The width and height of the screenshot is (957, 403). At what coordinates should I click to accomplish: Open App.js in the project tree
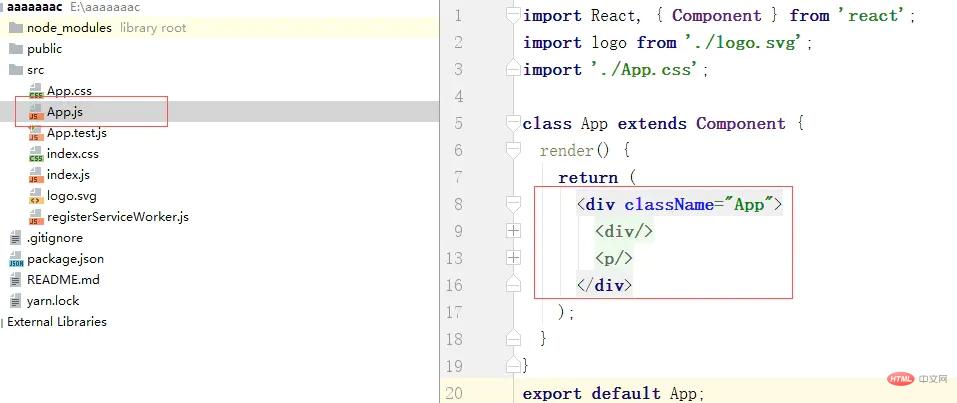pos(65,112)
